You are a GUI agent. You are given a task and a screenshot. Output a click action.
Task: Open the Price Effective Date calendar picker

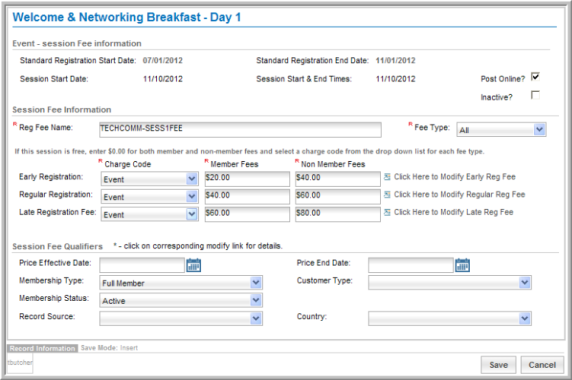pyautogui.click(x=194, y=265)
